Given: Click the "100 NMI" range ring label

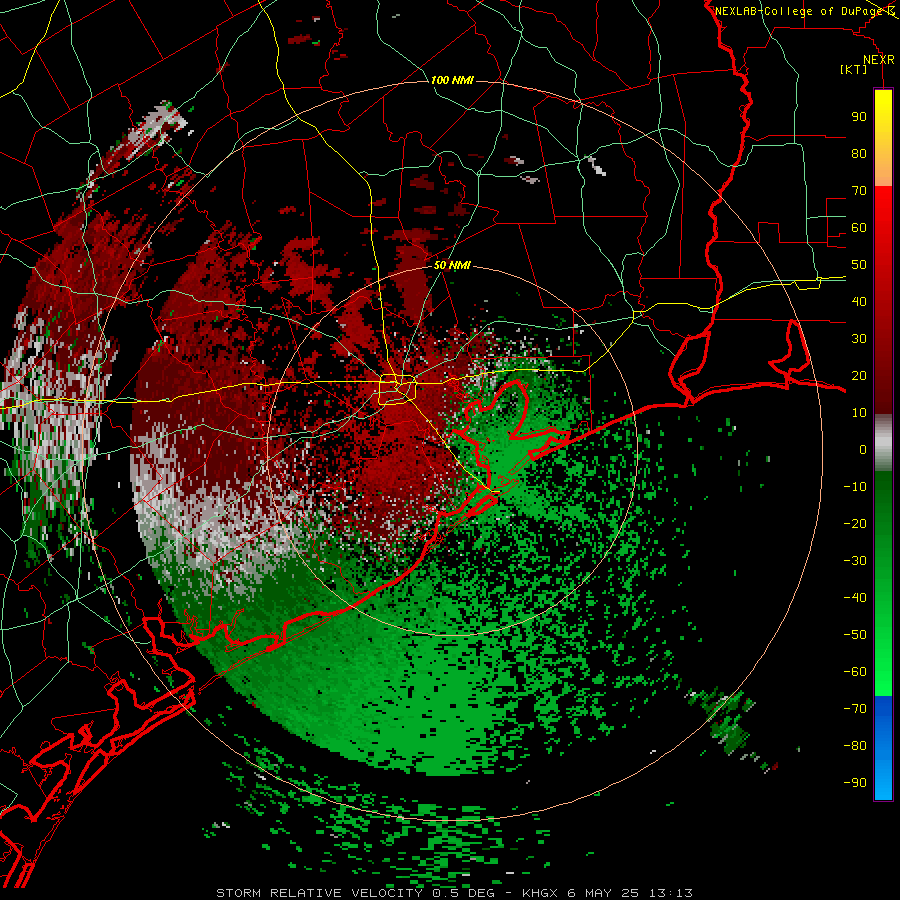Looking at the screenshot, I should (452, 80).
